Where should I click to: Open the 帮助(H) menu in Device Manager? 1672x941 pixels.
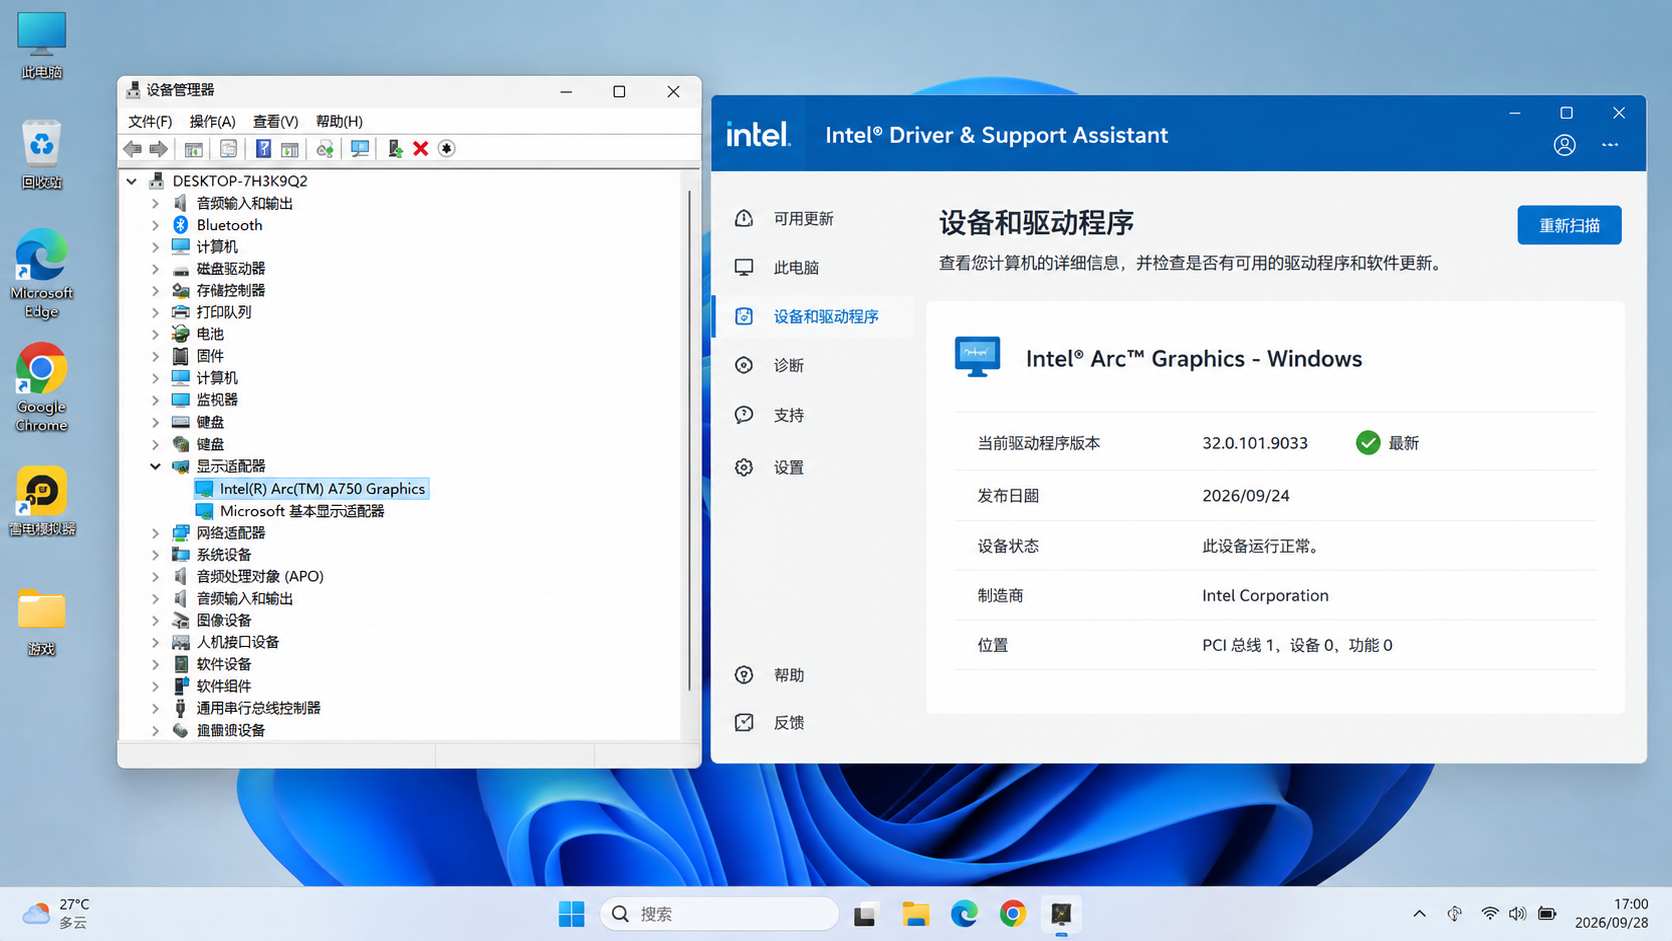(339, 121)
